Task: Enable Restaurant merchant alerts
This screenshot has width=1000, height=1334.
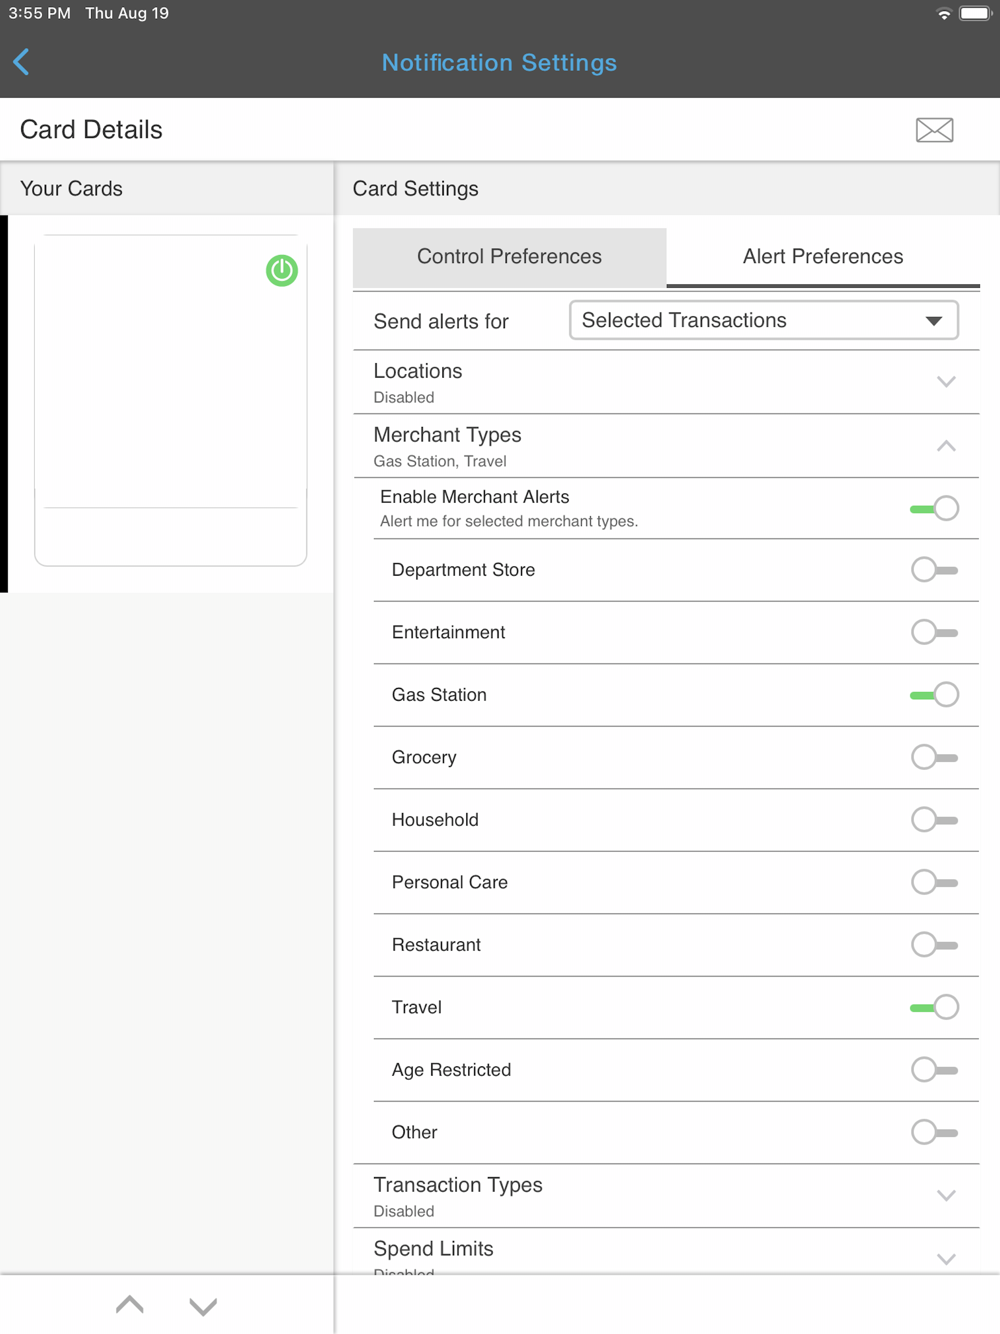Action: coord(934,945)
